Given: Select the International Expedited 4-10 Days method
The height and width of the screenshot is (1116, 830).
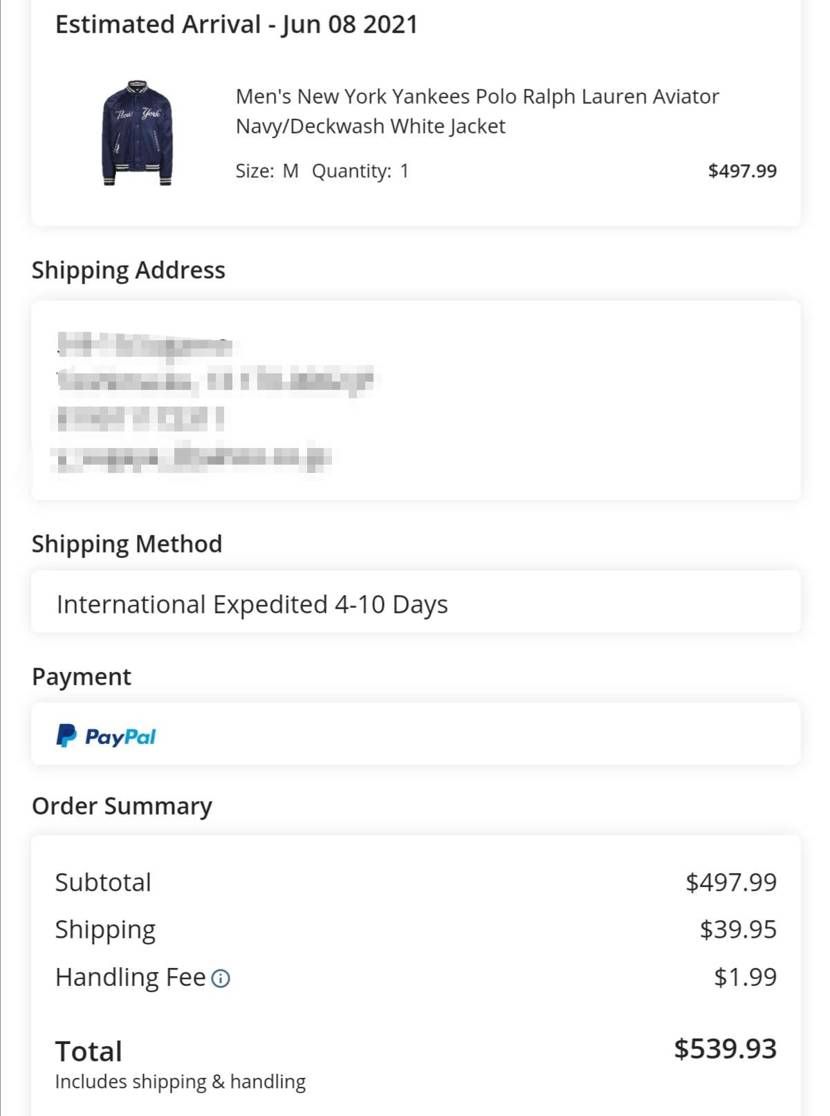Looking at the screenshot, I should 252,604.
